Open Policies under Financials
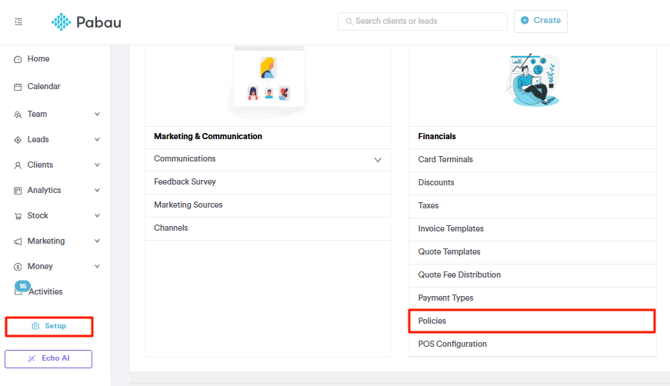This screenshot has height=386, width=670. coord(532,321)
